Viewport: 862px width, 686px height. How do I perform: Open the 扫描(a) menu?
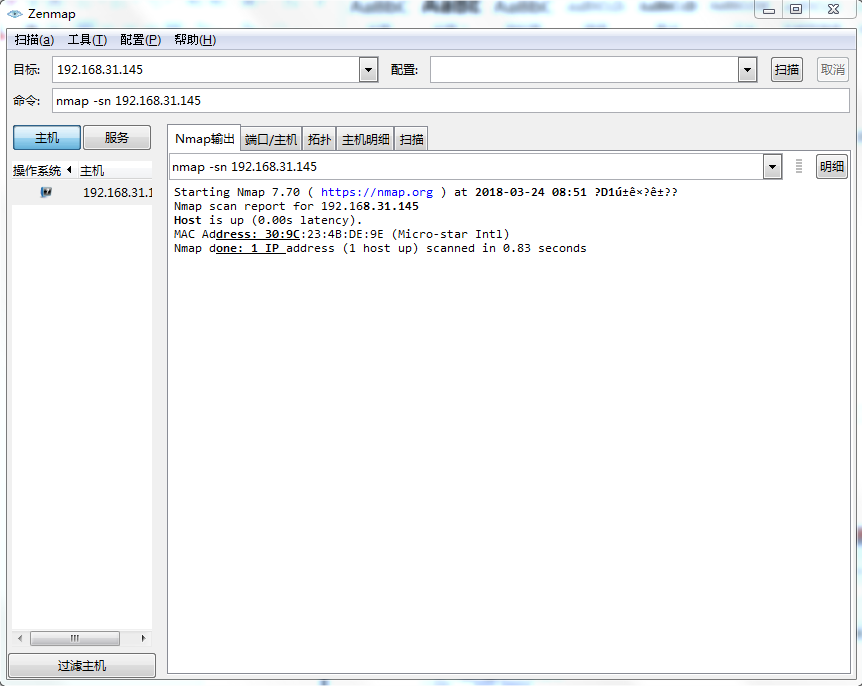tap(34, 40)
